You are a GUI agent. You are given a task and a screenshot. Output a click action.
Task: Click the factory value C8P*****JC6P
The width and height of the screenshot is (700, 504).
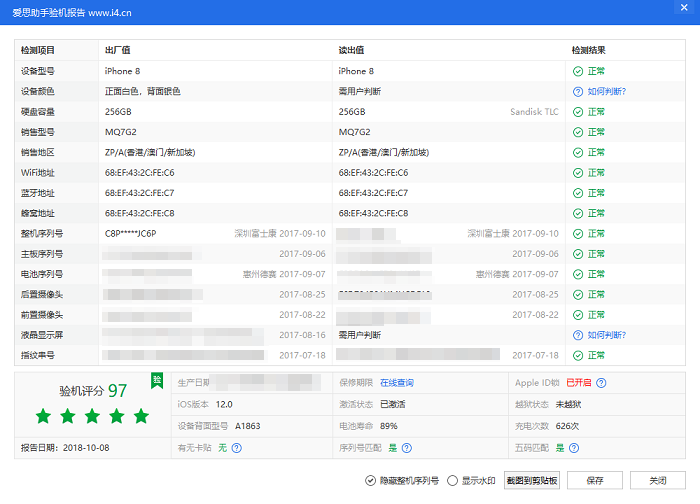click(x=130, y=234)
